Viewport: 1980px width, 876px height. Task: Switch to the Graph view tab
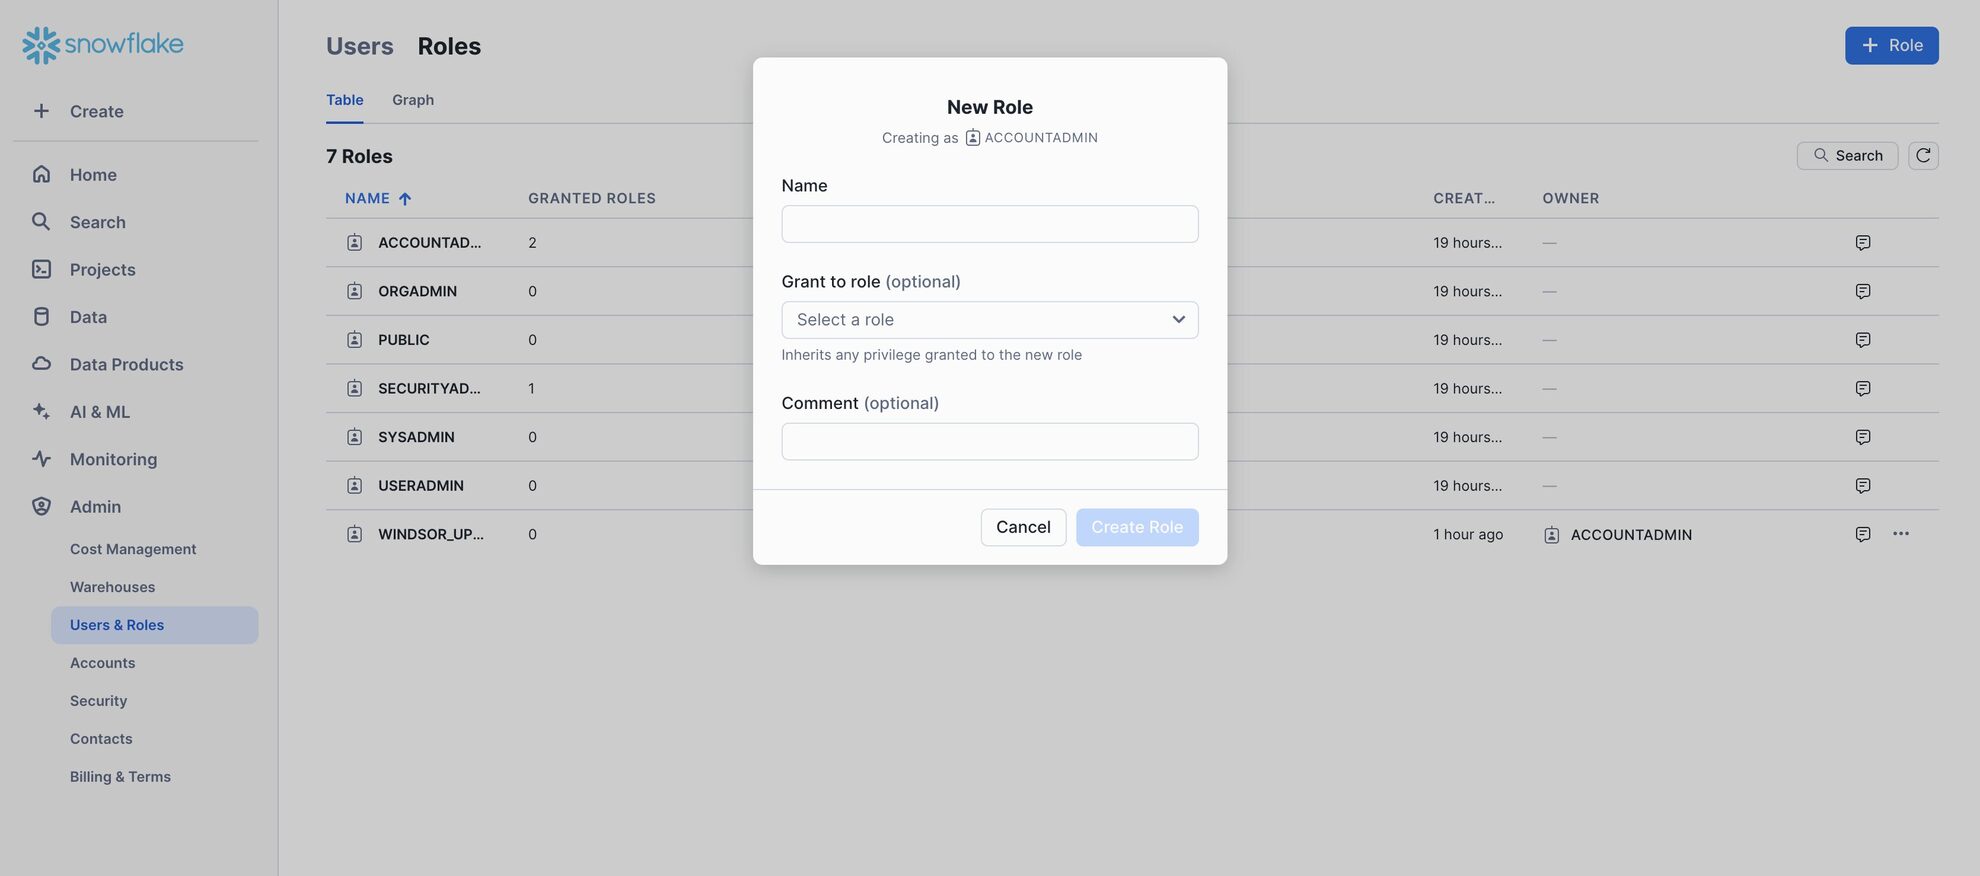pyautogui.click(x=413, y=100)
